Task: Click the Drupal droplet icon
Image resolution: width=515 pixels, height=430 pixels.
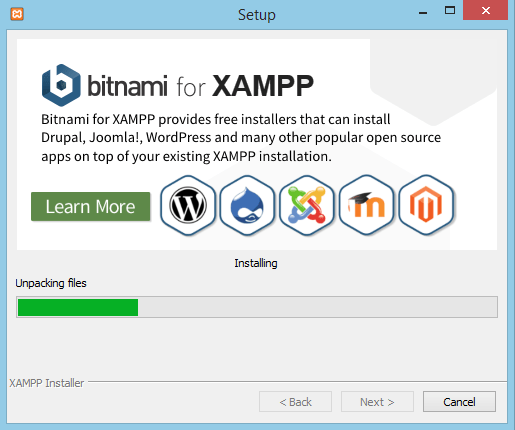Action: [x=247, y=205]
